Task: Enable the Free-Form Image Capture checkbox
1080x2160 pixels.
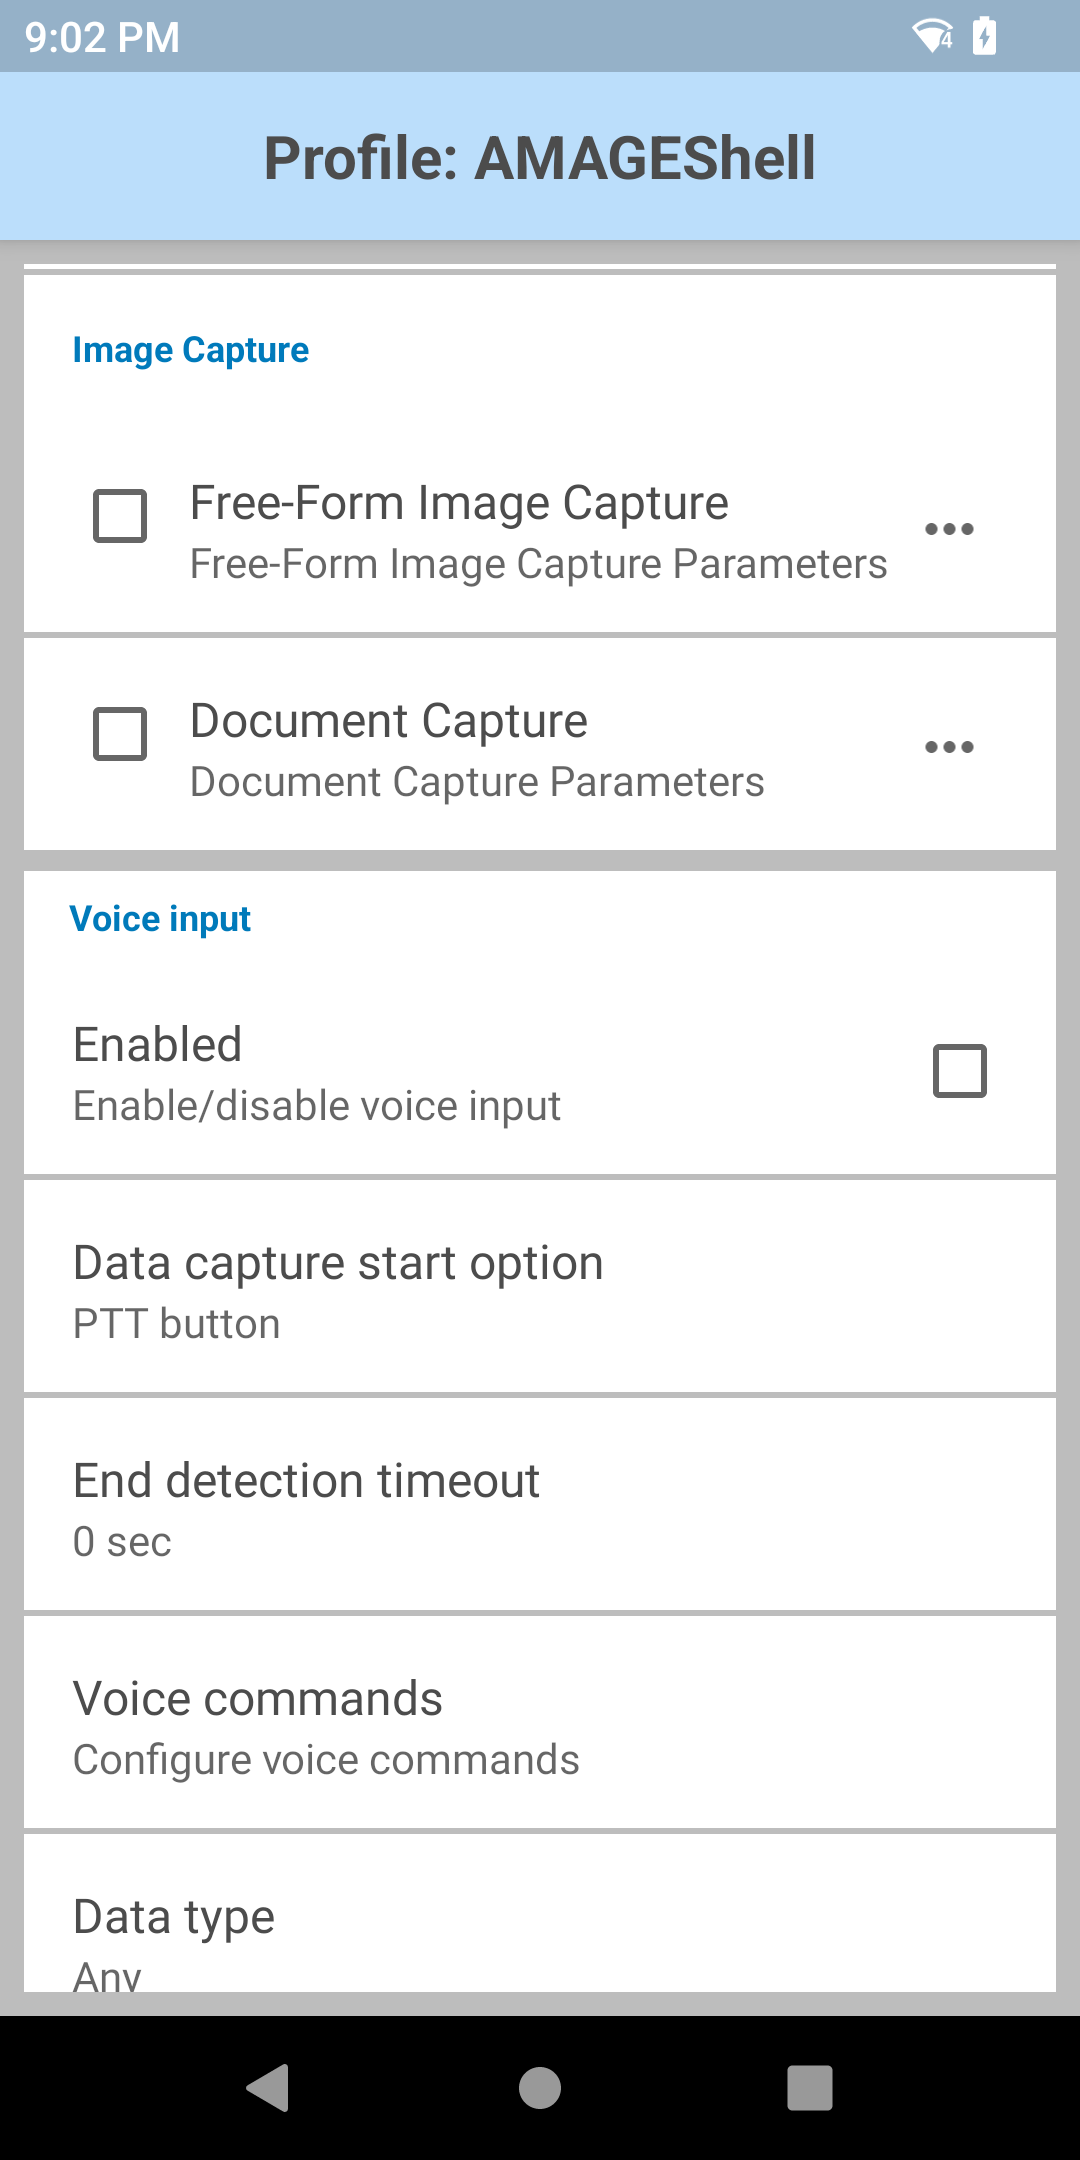Action: 120,516
